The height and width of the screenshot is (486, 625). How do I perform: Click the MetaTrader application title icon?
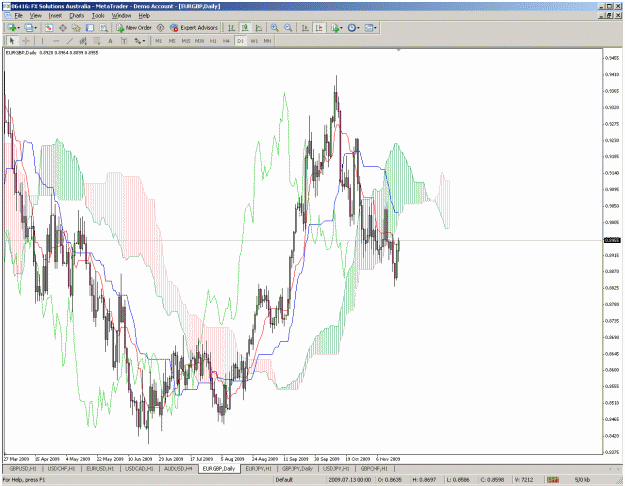point(6,6)
